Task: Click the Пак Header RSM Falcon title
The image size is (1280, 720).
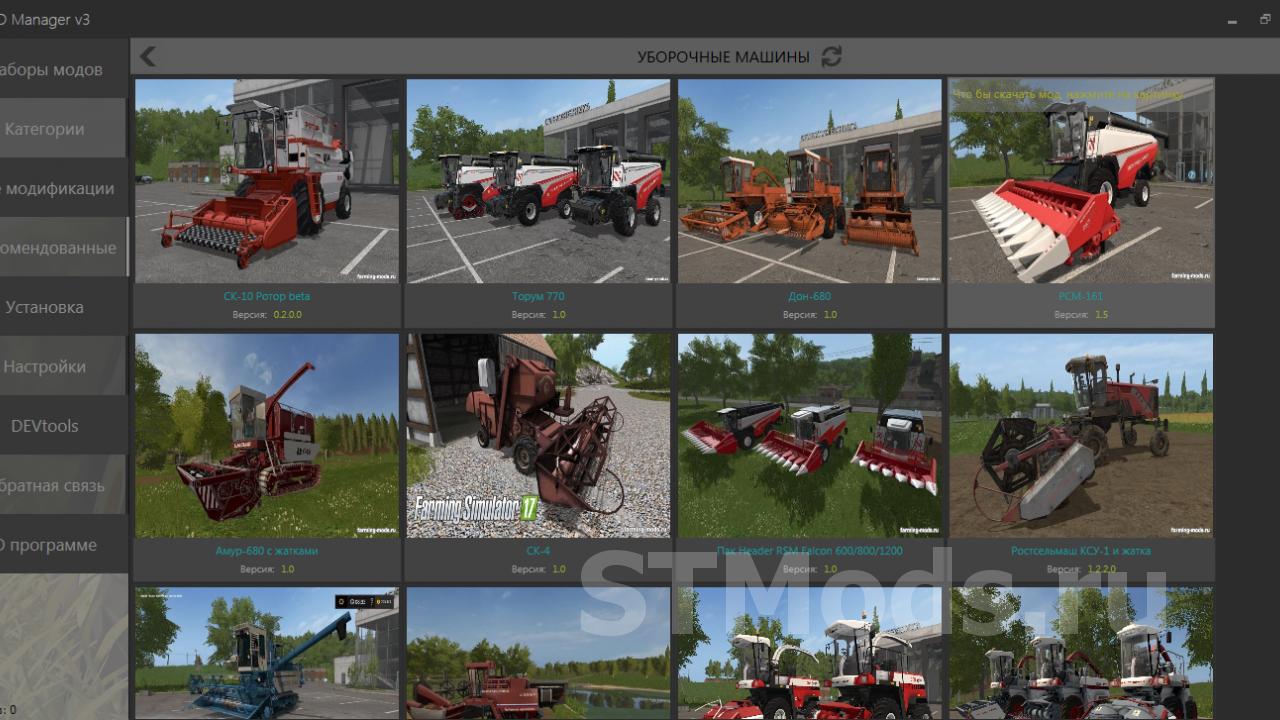Action: tap(809, 551)
